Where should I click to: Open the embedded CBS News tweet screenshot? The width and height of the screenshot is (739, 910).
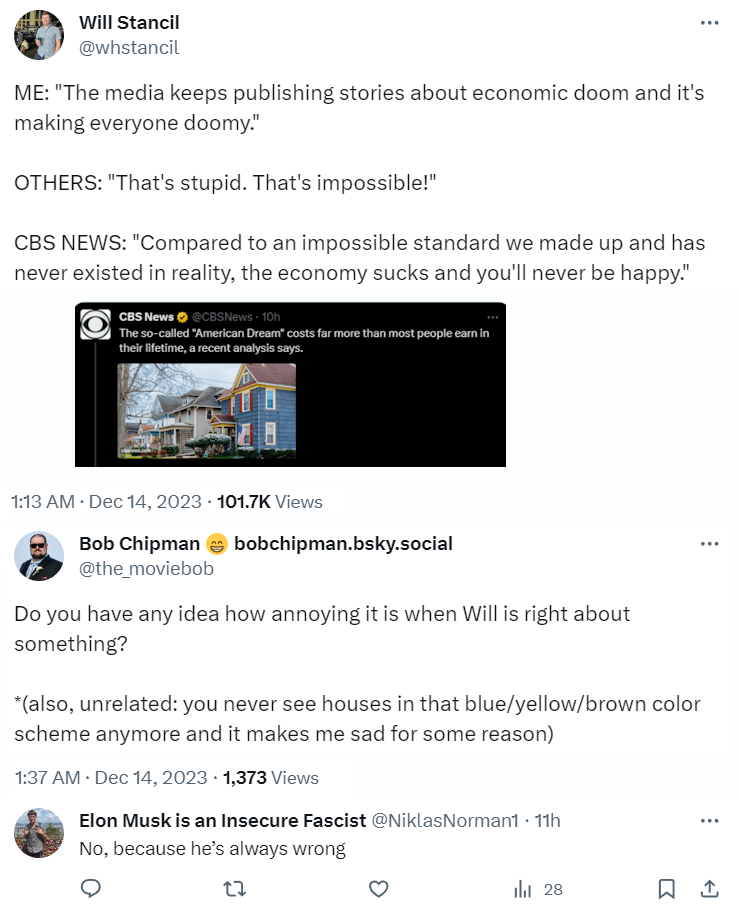[x=290, y=384]
